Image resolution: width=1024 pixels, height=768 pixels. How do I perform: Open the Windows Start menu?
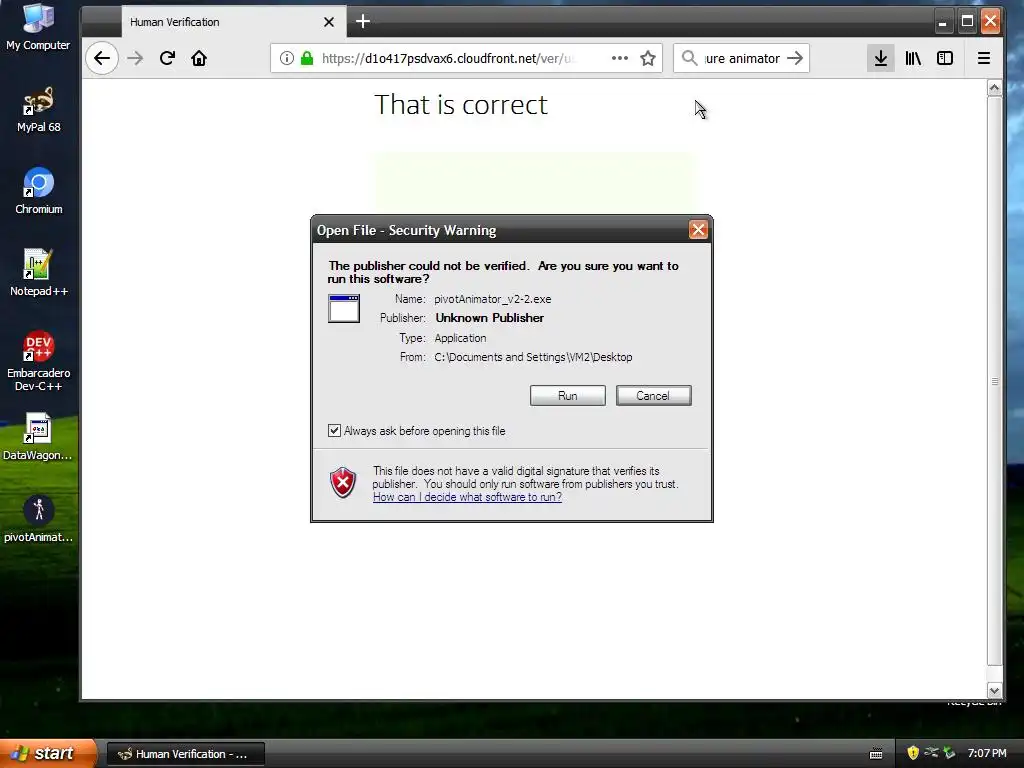48,754
